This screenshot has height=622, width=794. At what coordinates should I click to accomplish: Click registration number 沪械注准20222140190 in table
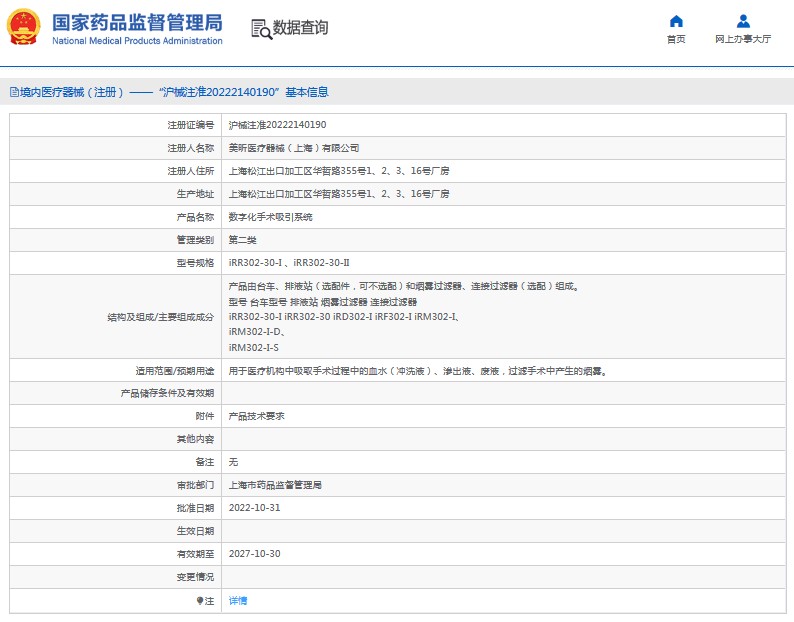pyautogui.click(x=277, y=125)
